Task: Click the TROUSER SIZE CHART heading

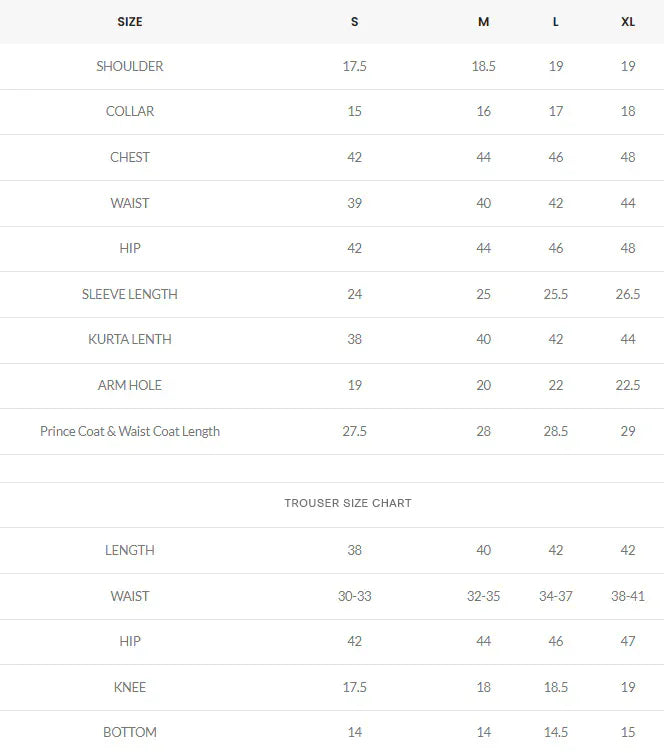Action: click(x=348, y=503)
